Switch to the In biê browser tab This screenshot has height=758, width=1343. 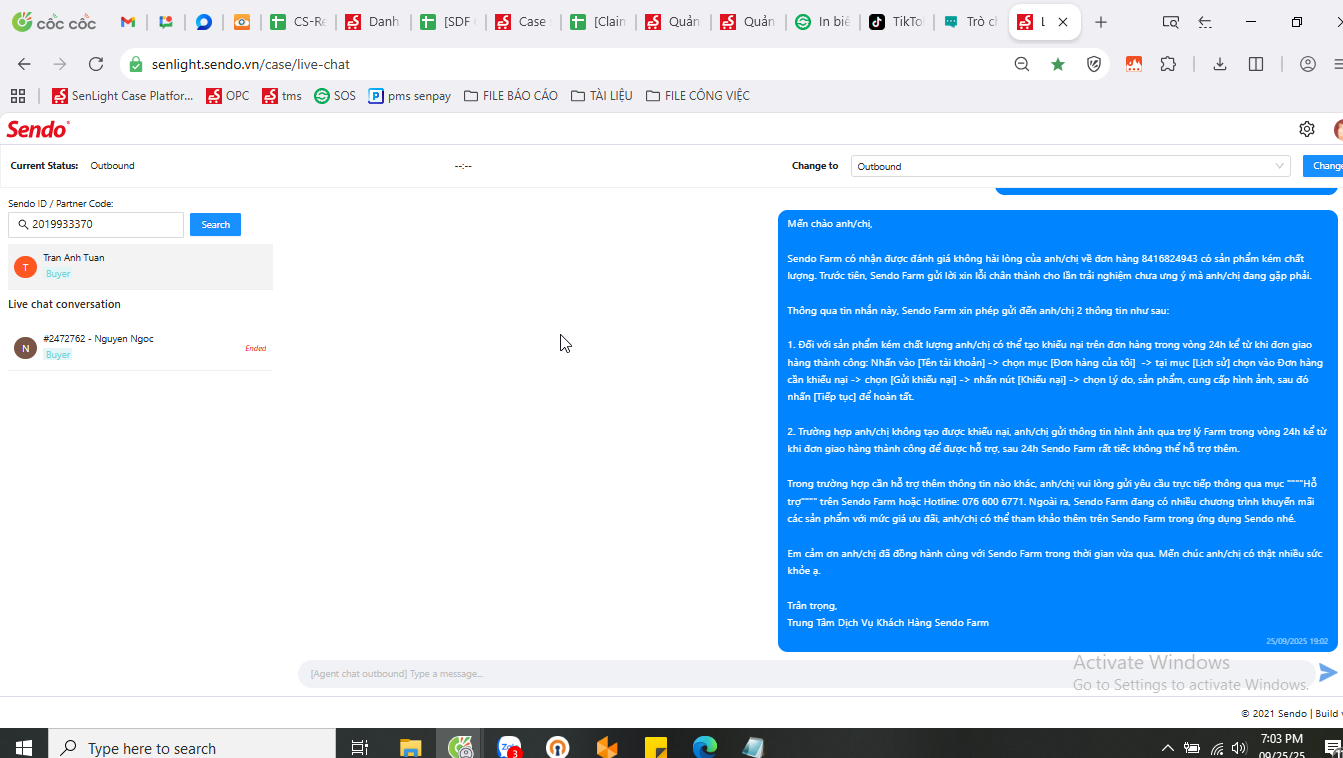click(x=823, y=22)
